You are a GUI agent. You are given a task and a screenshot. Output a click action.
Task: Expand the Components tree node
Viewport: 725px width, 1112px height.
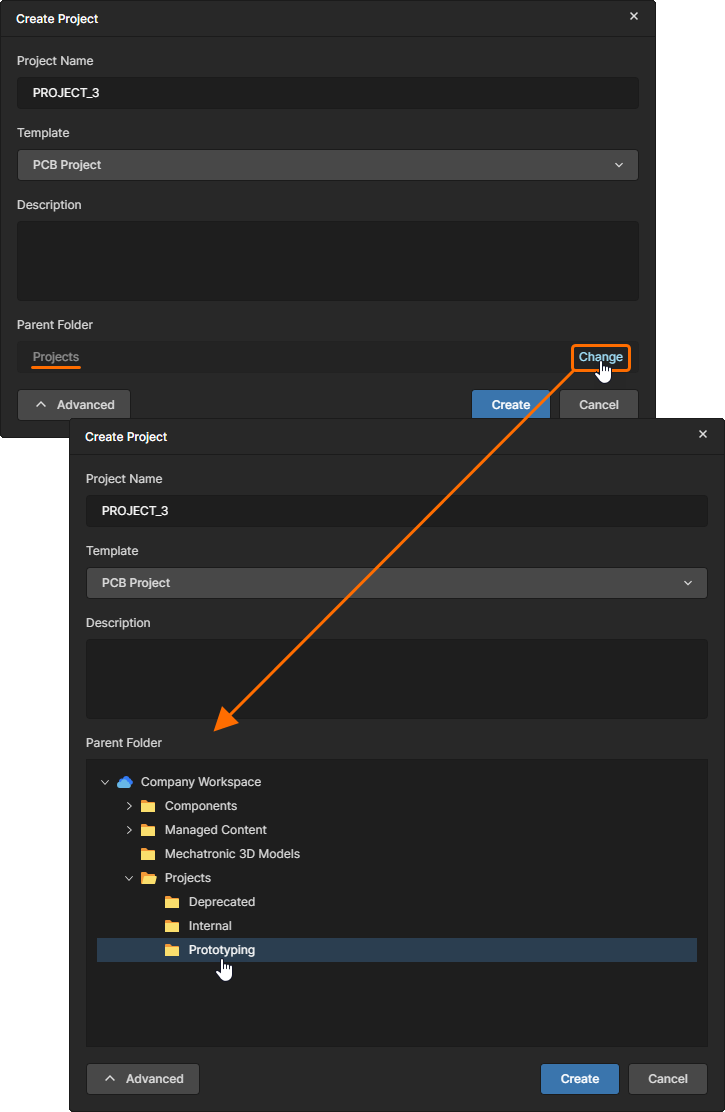[x=129, y=806]
